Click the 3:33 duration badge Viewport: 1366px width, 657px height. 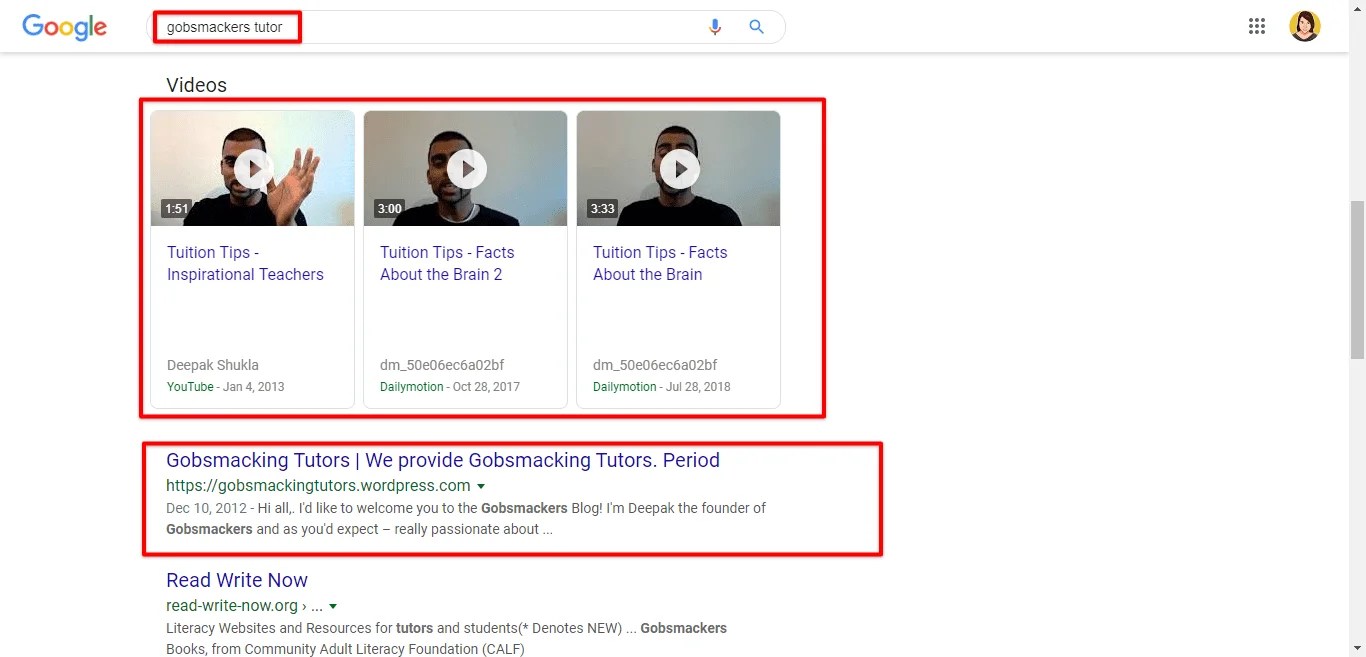point(602,209)
